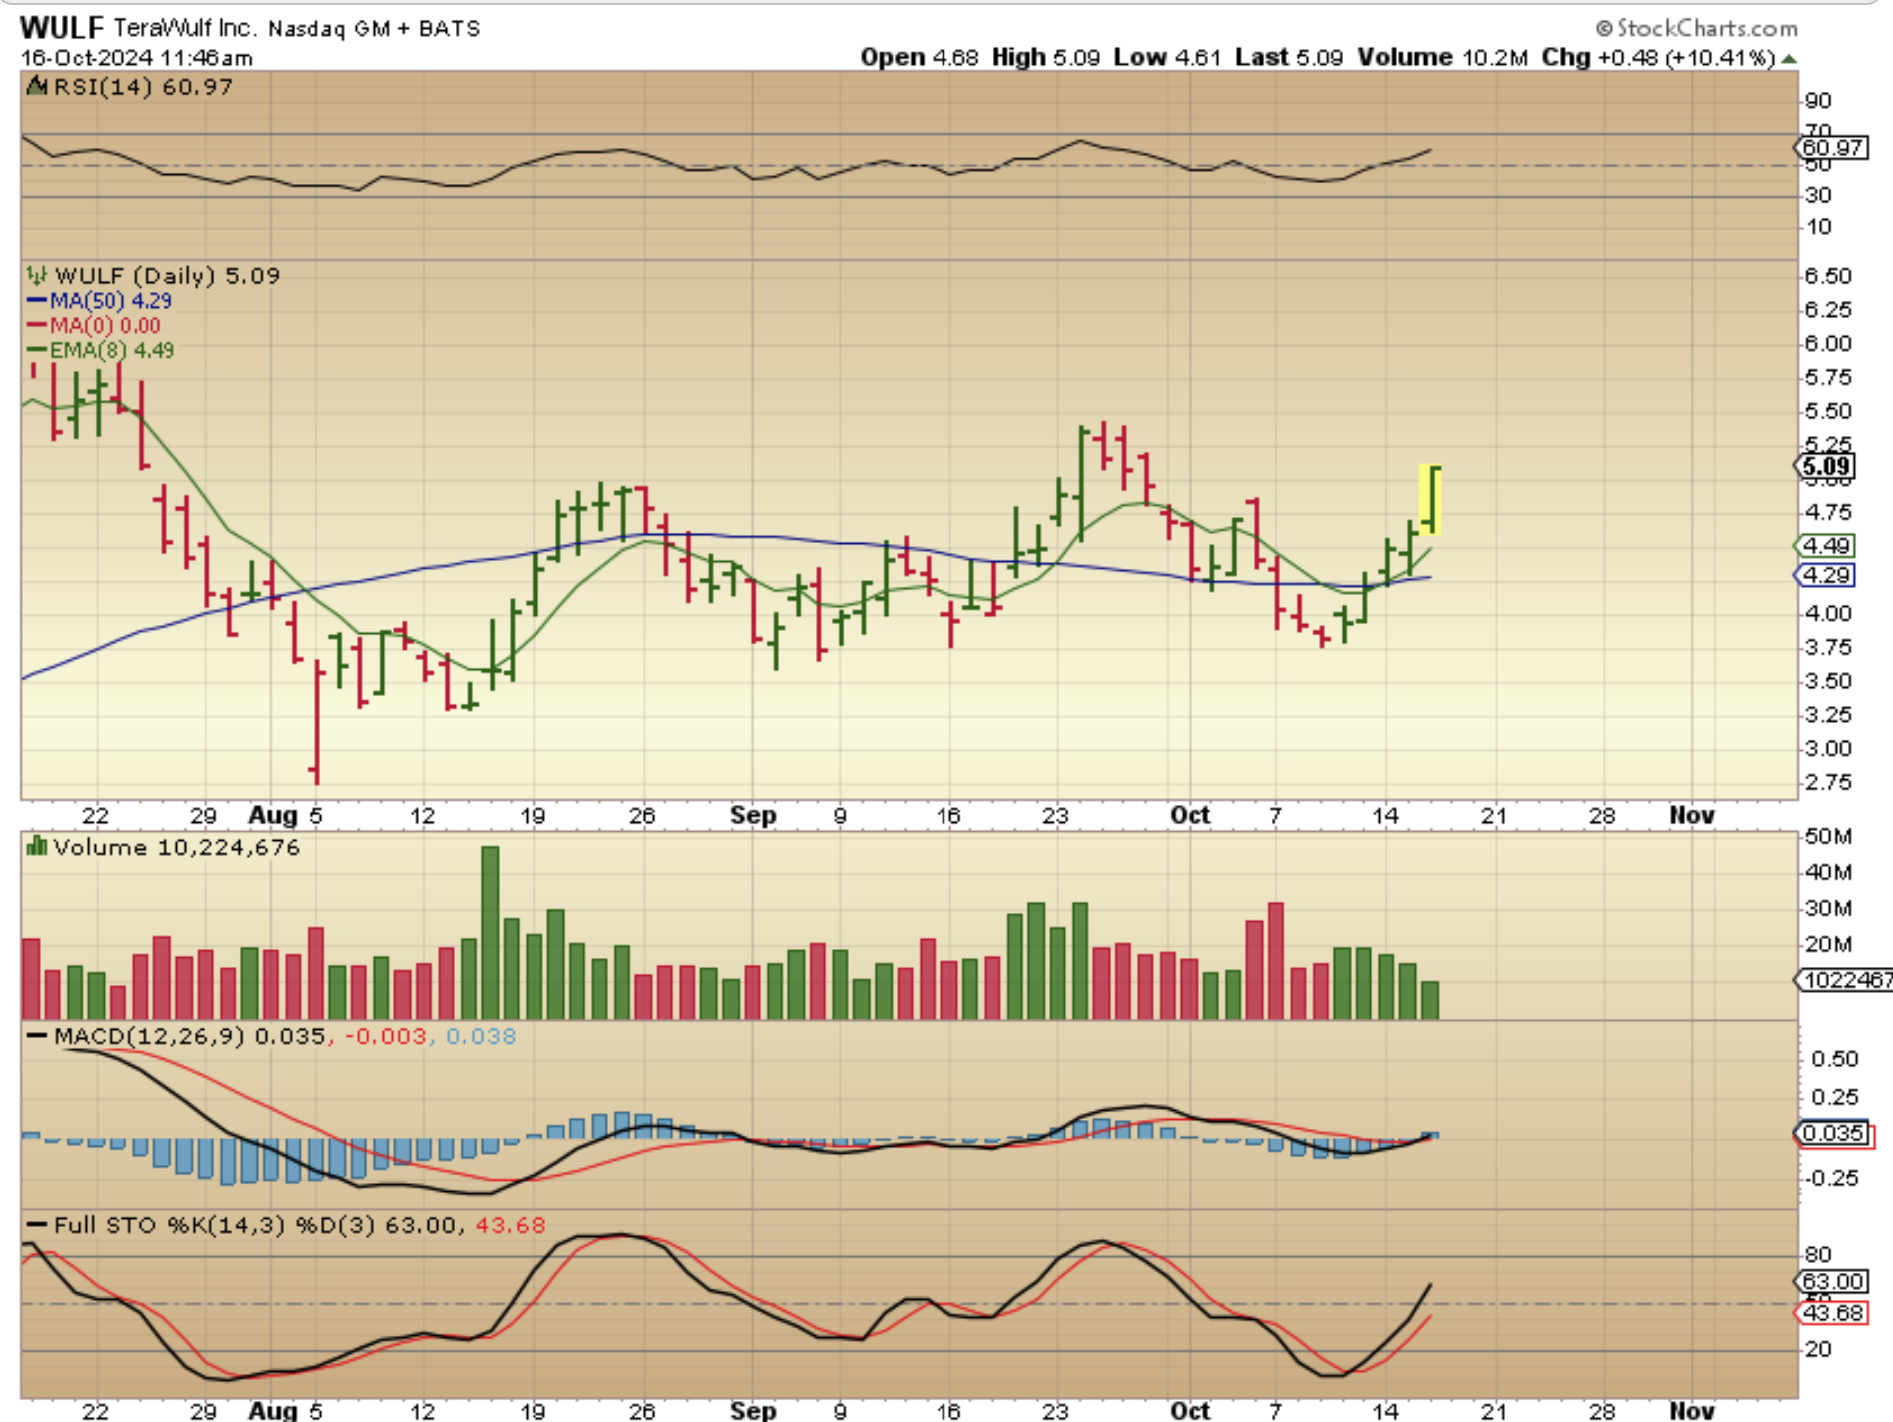Image resolution: width=1893 pixels, height=1422 pixels.
Task: Open the StockCharts.com attribution link
Action: (x=1696, y=28)
